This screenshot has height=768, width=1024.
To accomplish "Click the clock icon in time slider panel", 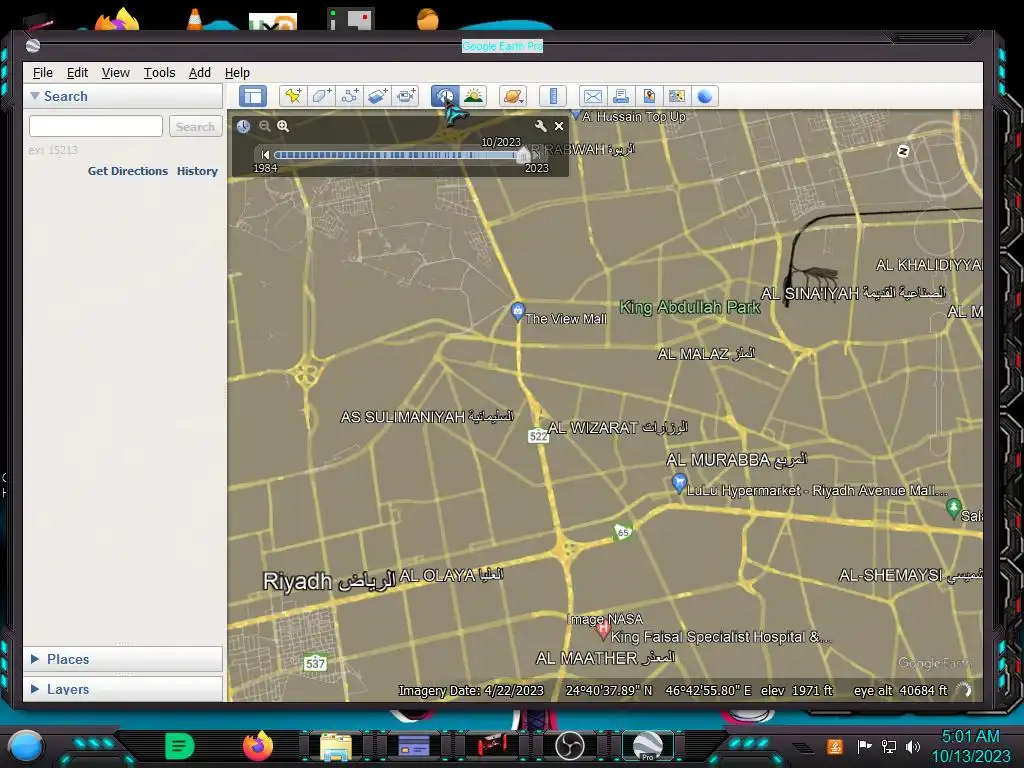I will tap(244, 126).
